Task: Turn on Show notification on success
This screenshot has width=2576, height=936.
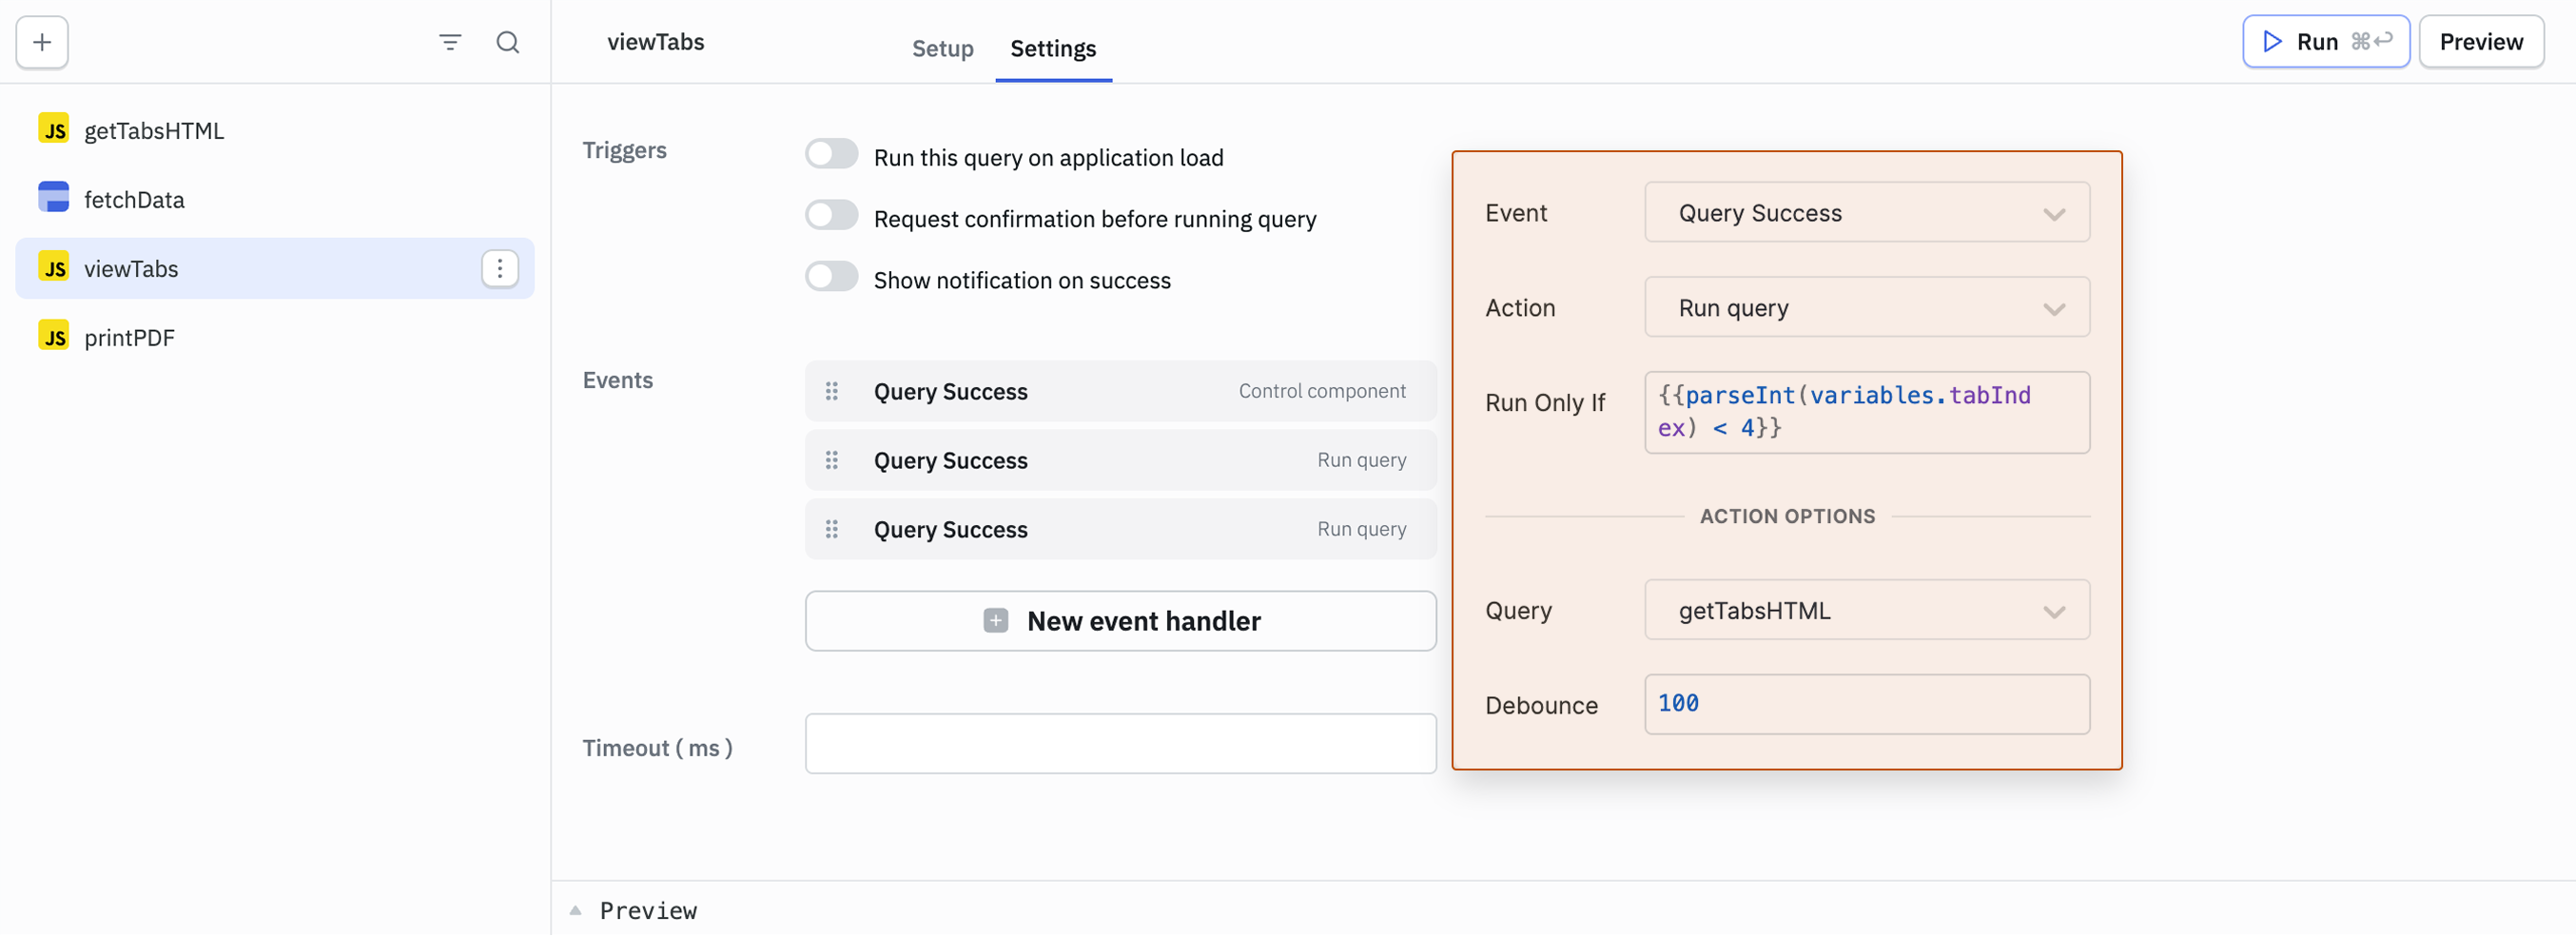Action: (831, 277)
